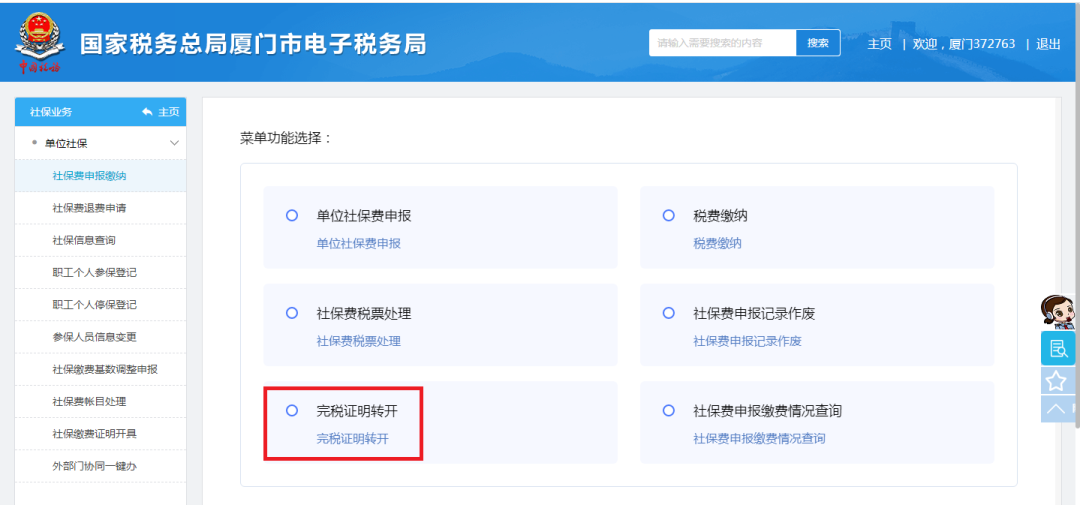Click the blue 单位社保费申报 sub-link
This screenshot has width=1080, height=505.
(358, 244)
